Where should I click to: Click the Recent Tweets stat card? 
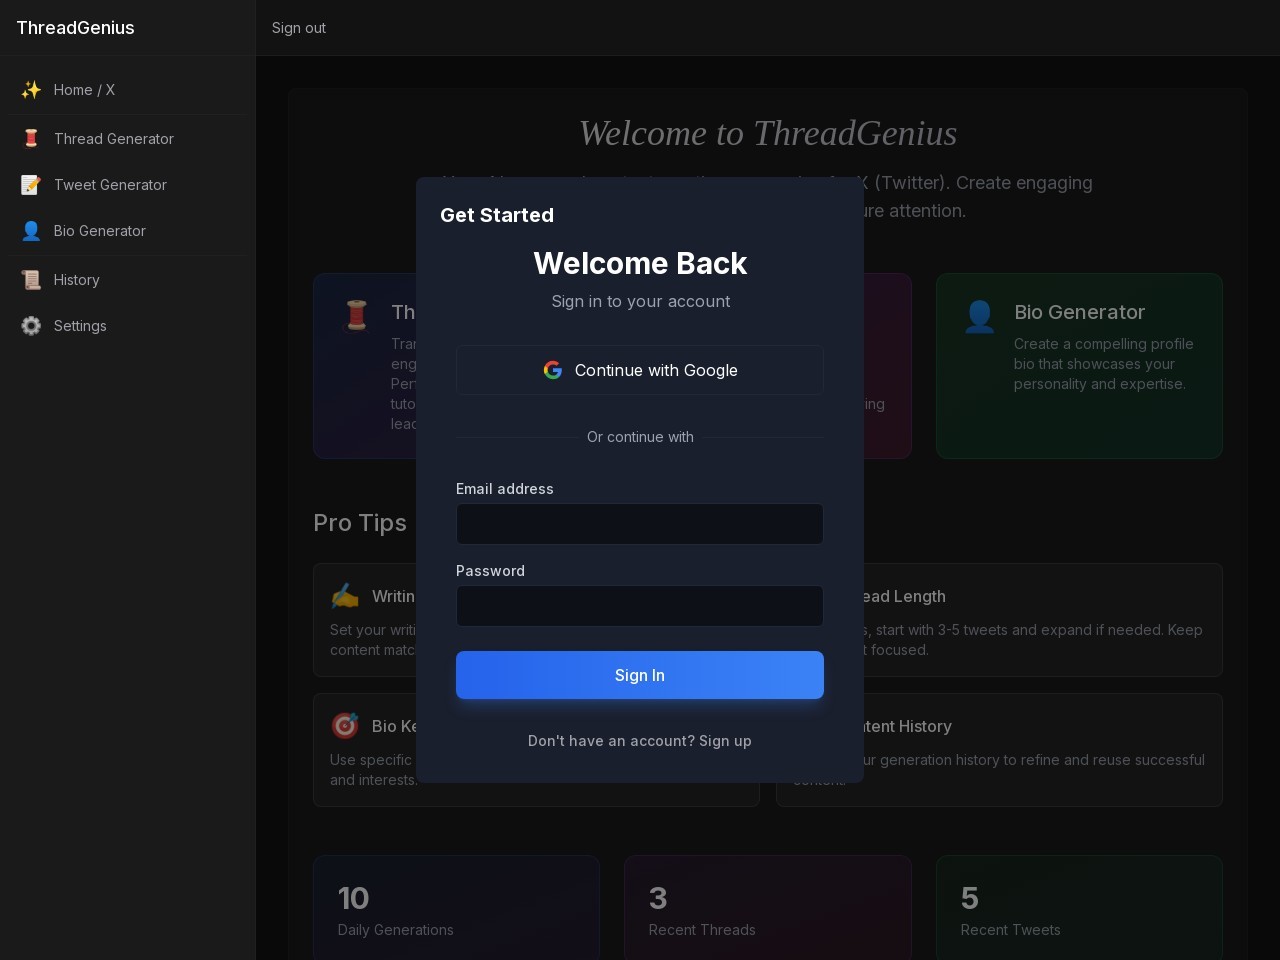[x=1079, y=908]
